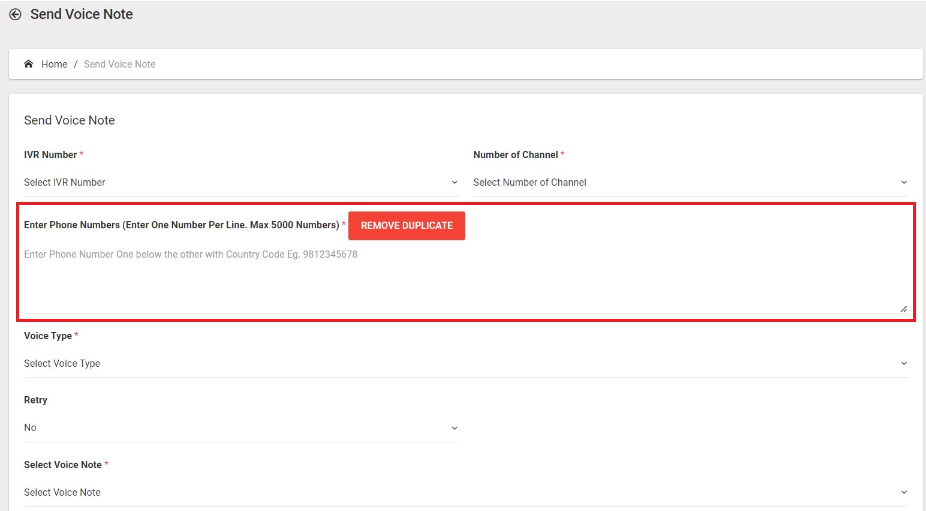Open the Select Voice Note dropdown
The image size is (926, 511).
[465, 492]
